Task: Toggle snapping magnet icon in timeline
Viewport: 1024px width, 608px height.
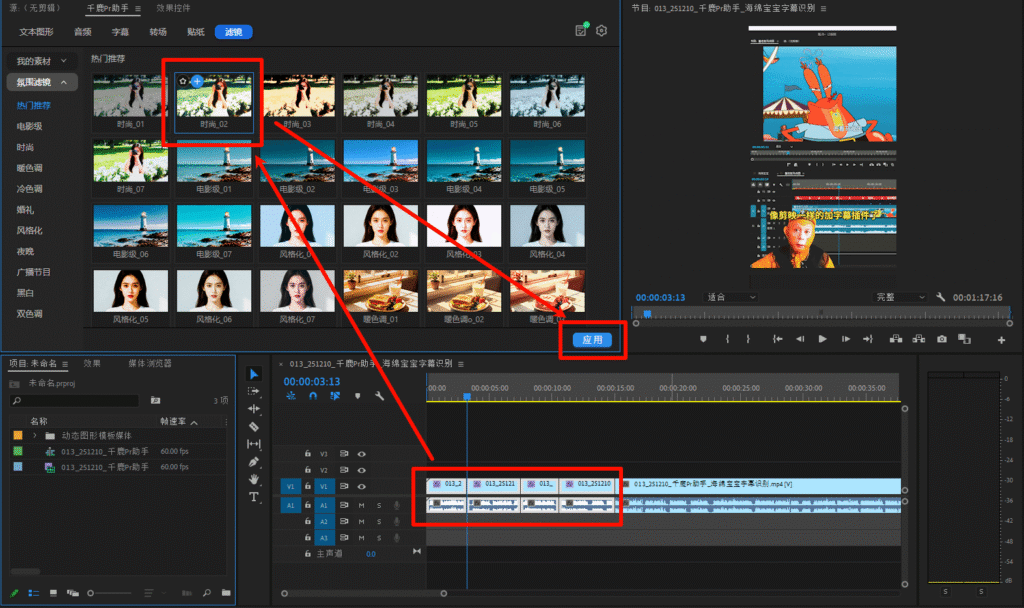Action: click(313, 396)
